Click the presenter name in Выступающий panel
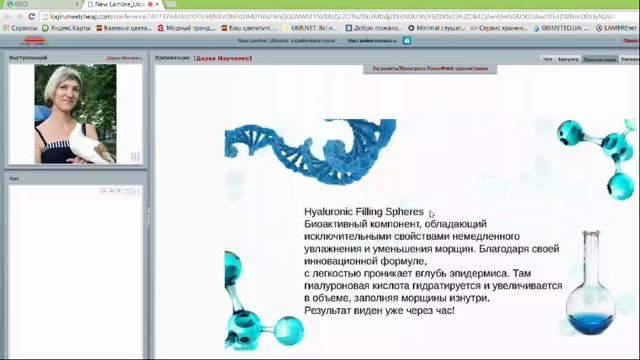The height and width of the screenshot is (360, 640). click(x=124, y=58)
